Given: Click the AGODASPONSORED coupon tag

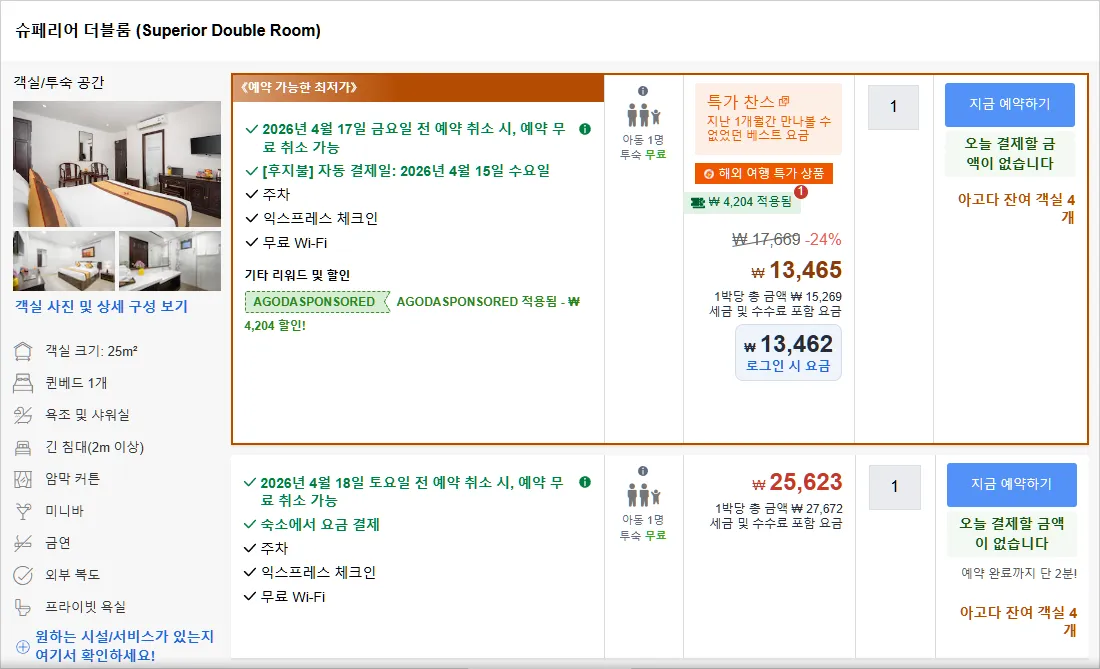Looking at the screenshot, I should 316,302.
